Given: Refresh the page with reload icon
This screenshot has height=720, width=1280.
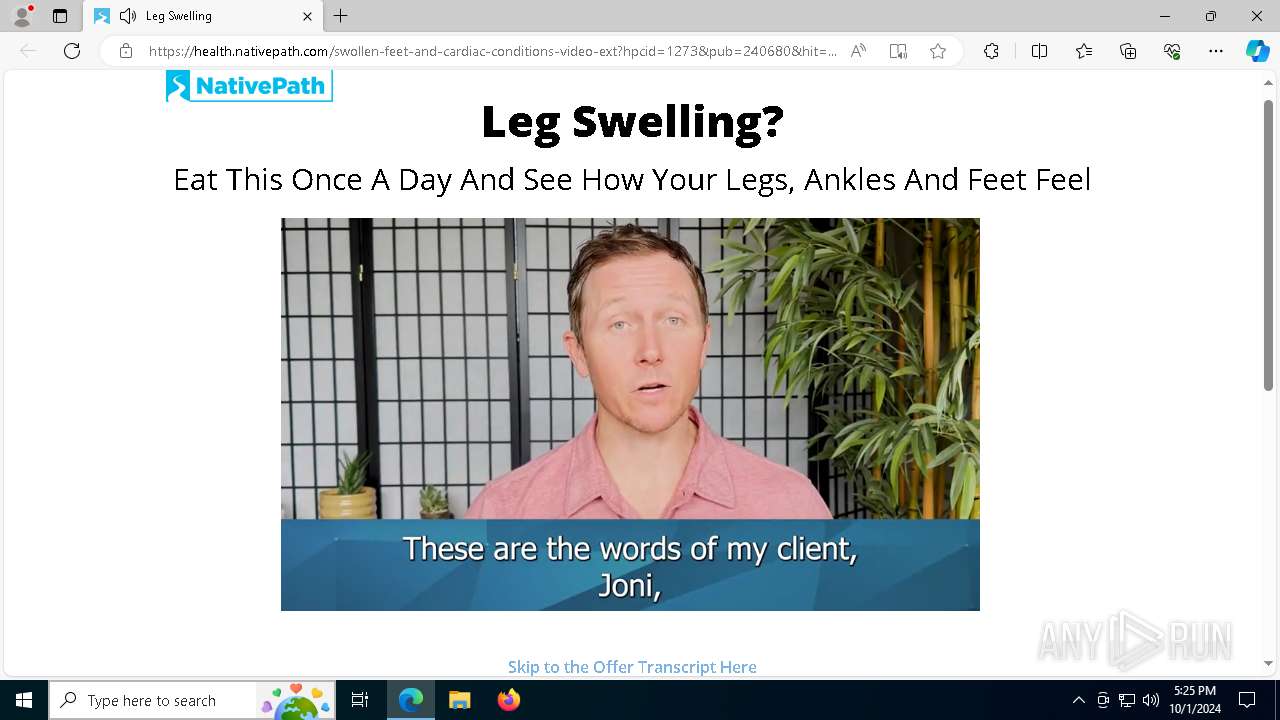Looking at the screenshot, I should [x=72, y=51].
